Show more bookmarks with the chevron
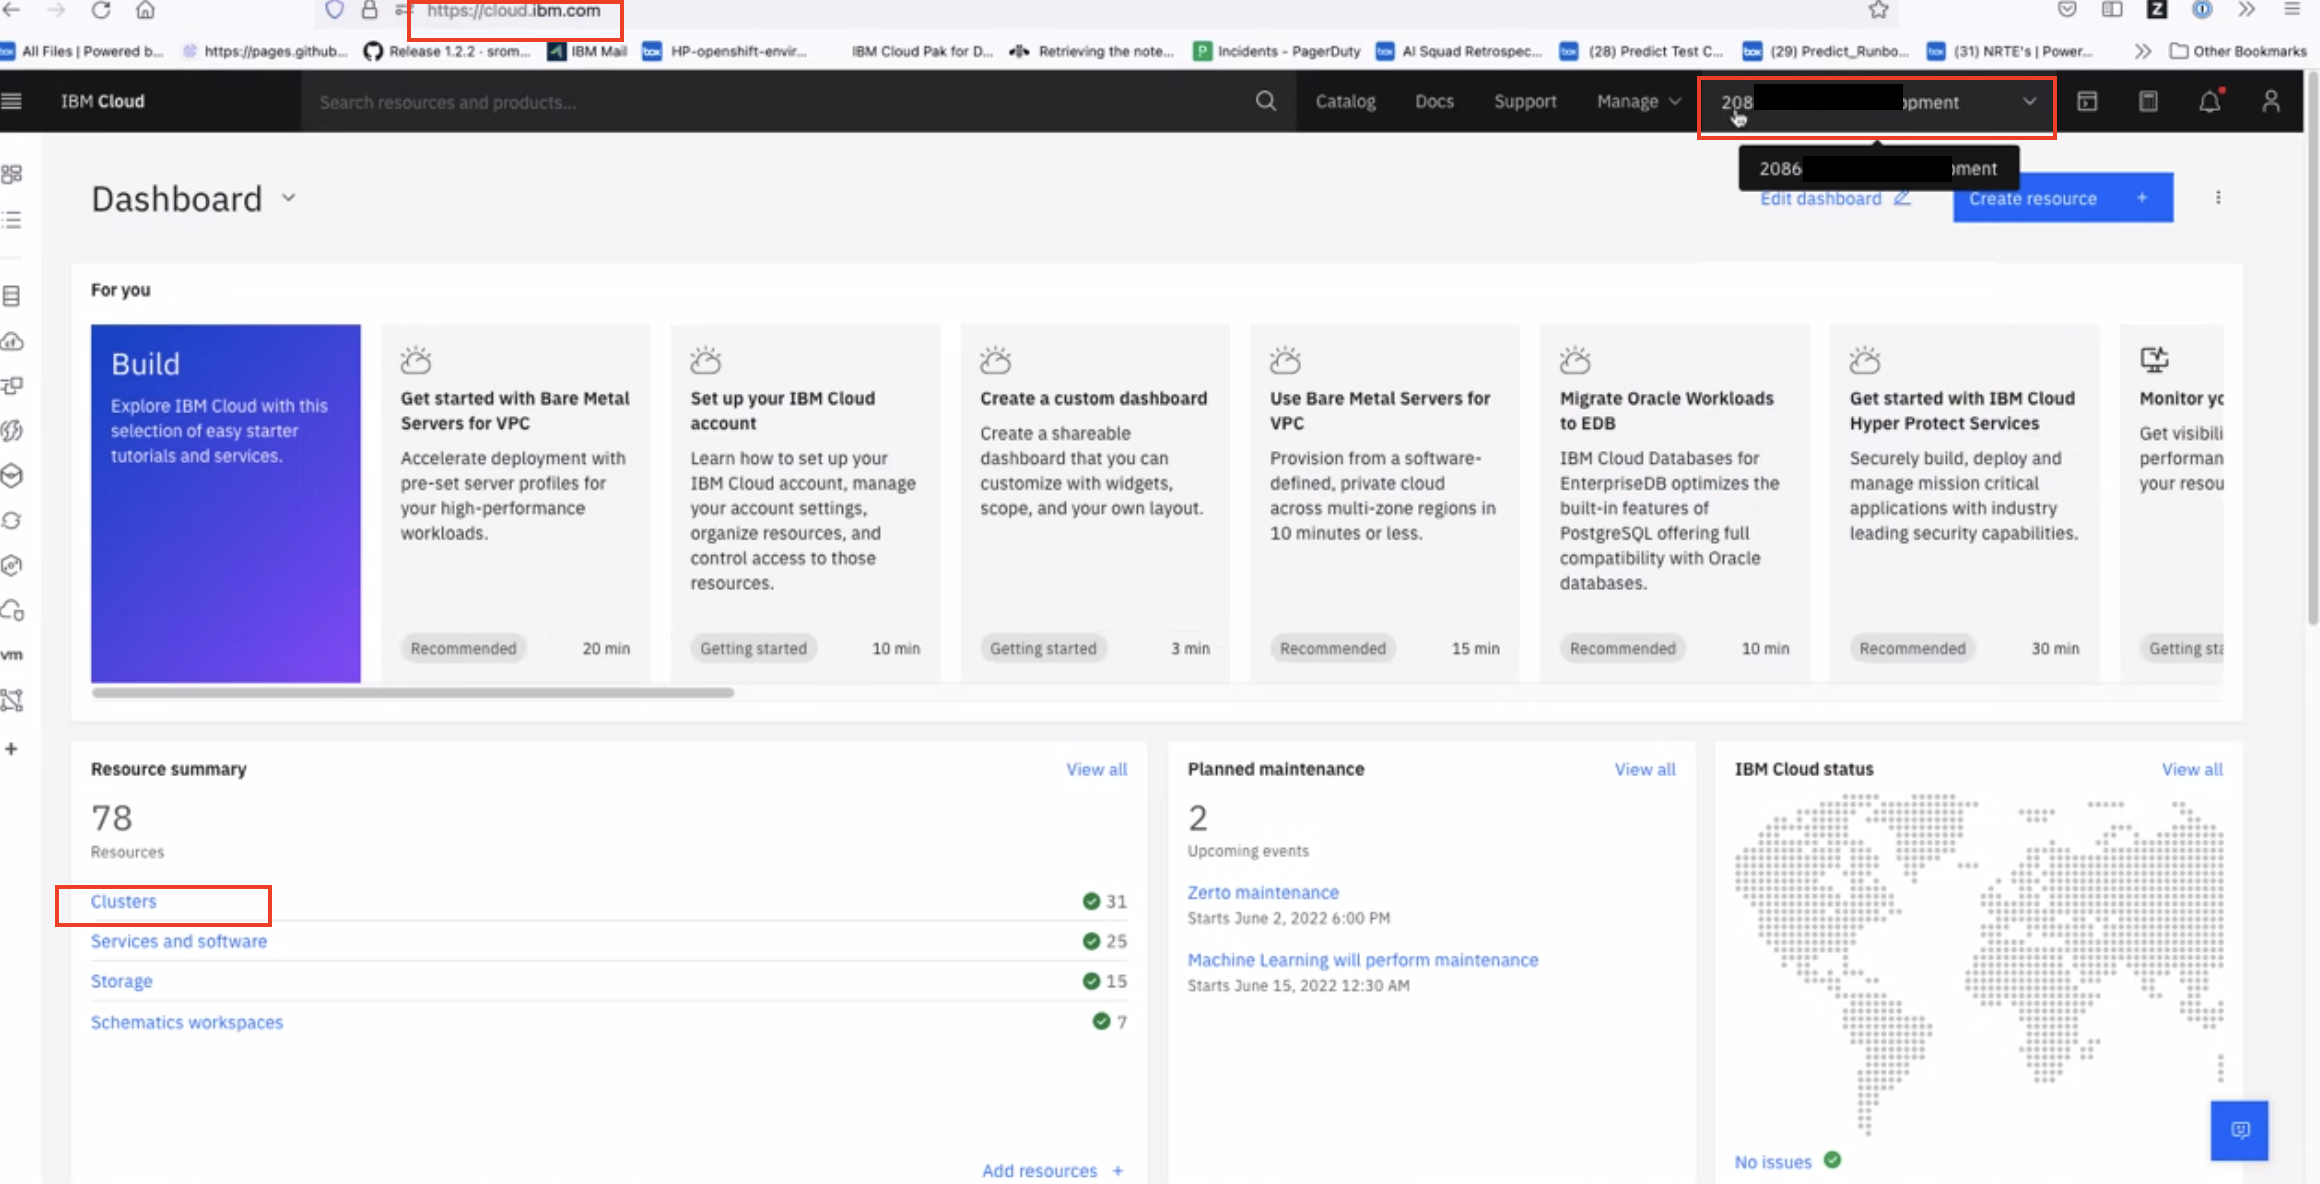This screenshot has height=1184, width=2320. [2142, 51]
